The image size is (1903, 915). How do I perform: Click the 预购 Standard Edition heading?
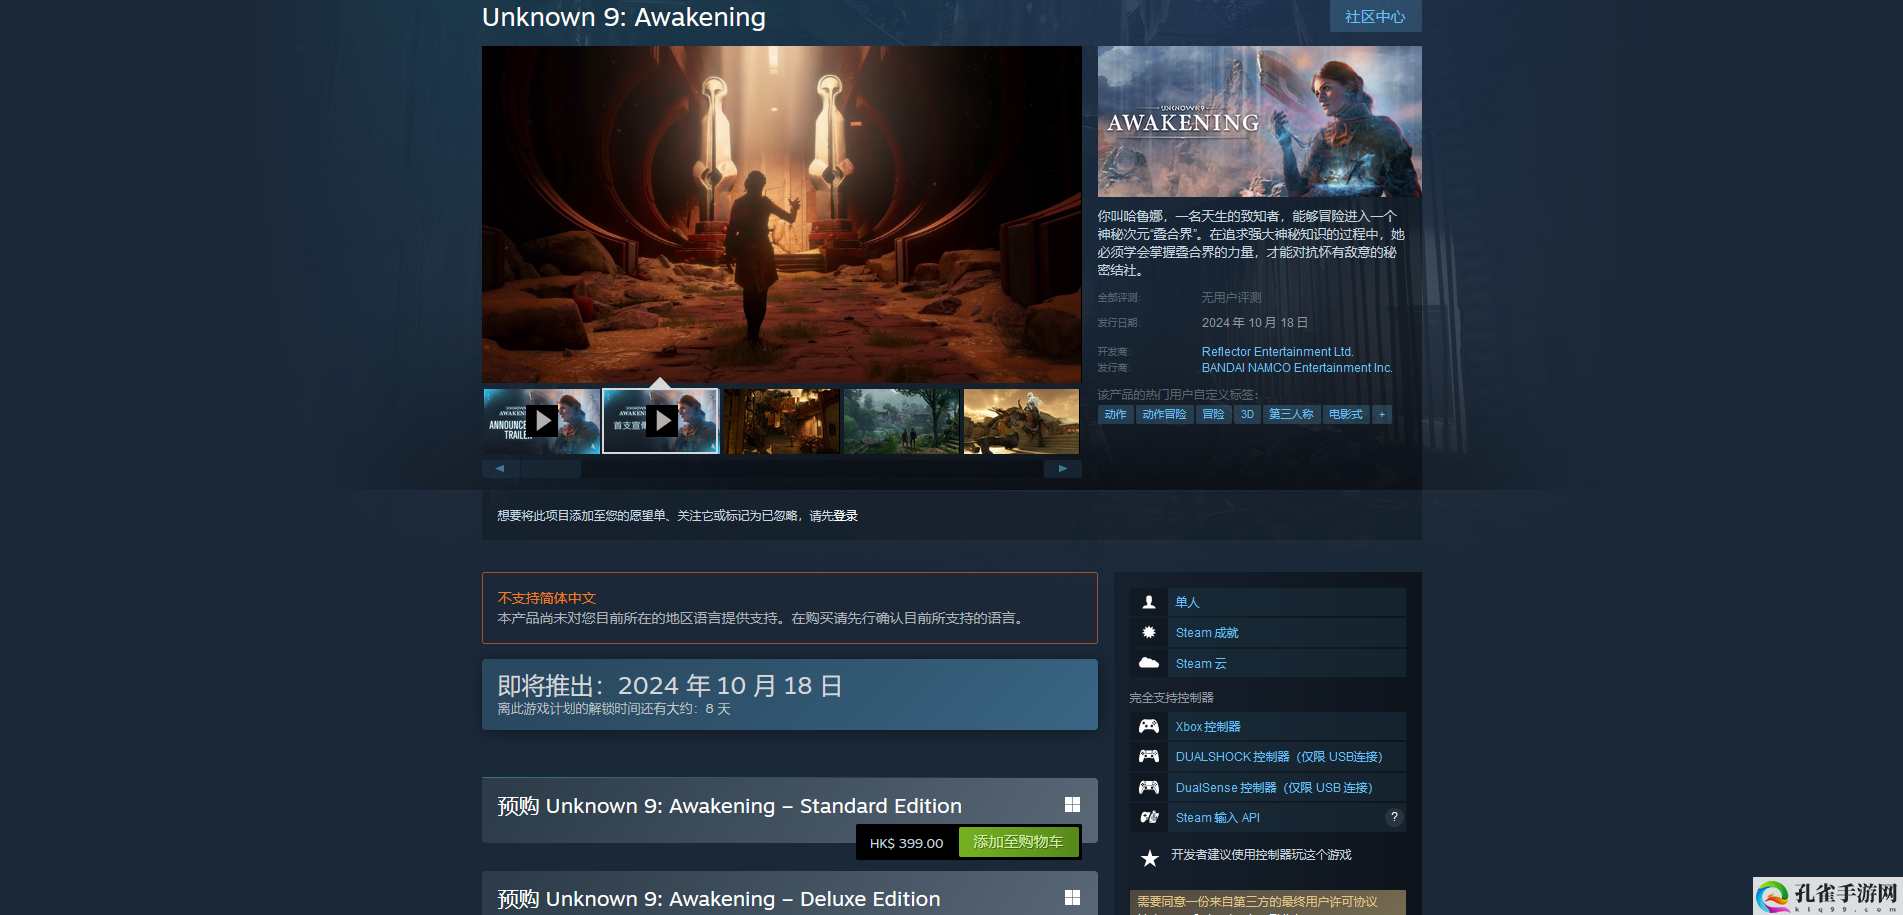click(730, 806)
